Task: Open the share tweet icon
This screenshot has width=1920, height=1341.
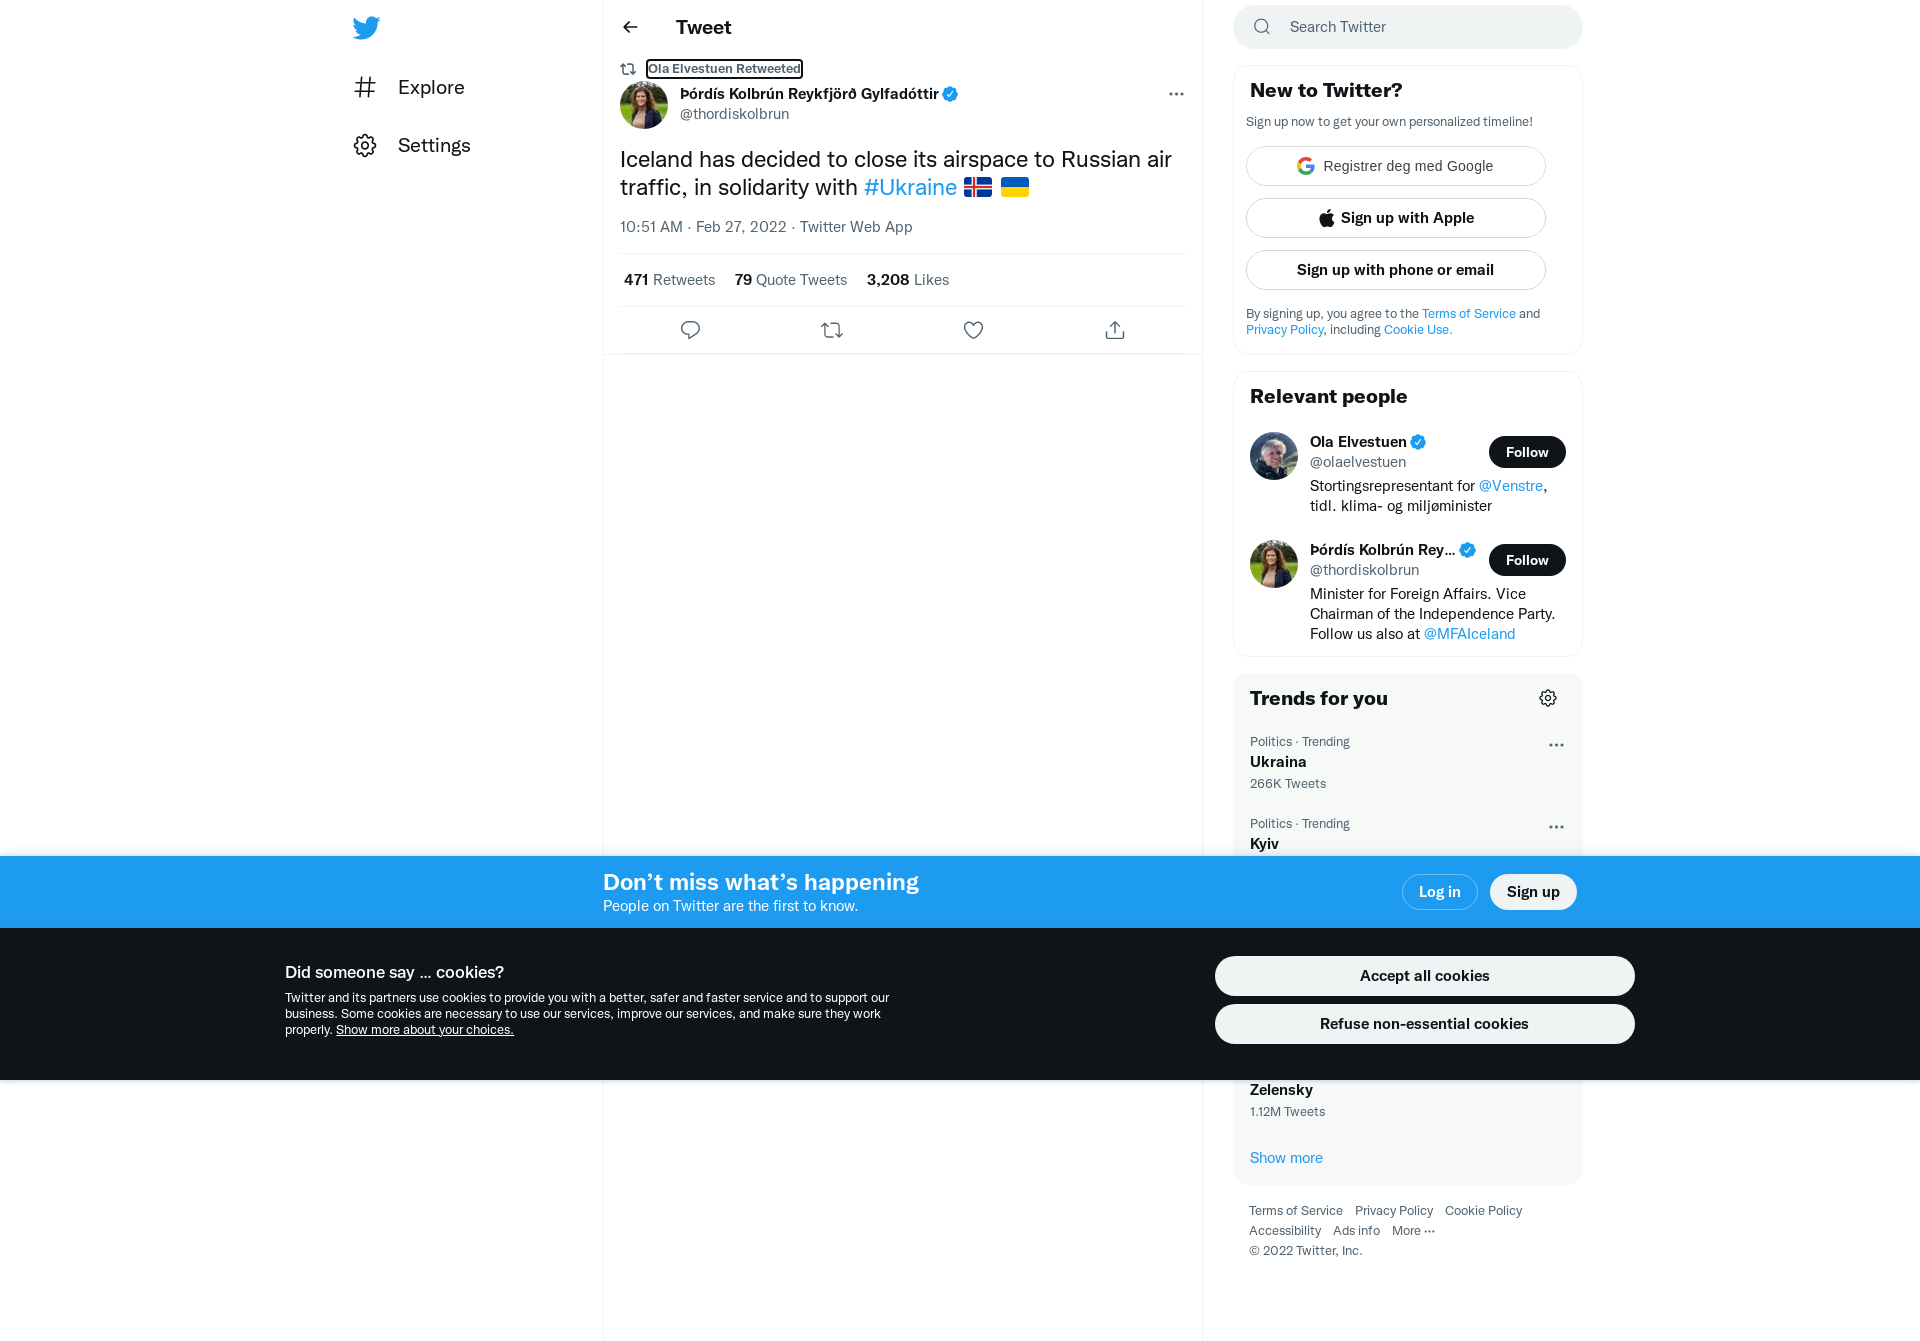Action: [1115, 330]
